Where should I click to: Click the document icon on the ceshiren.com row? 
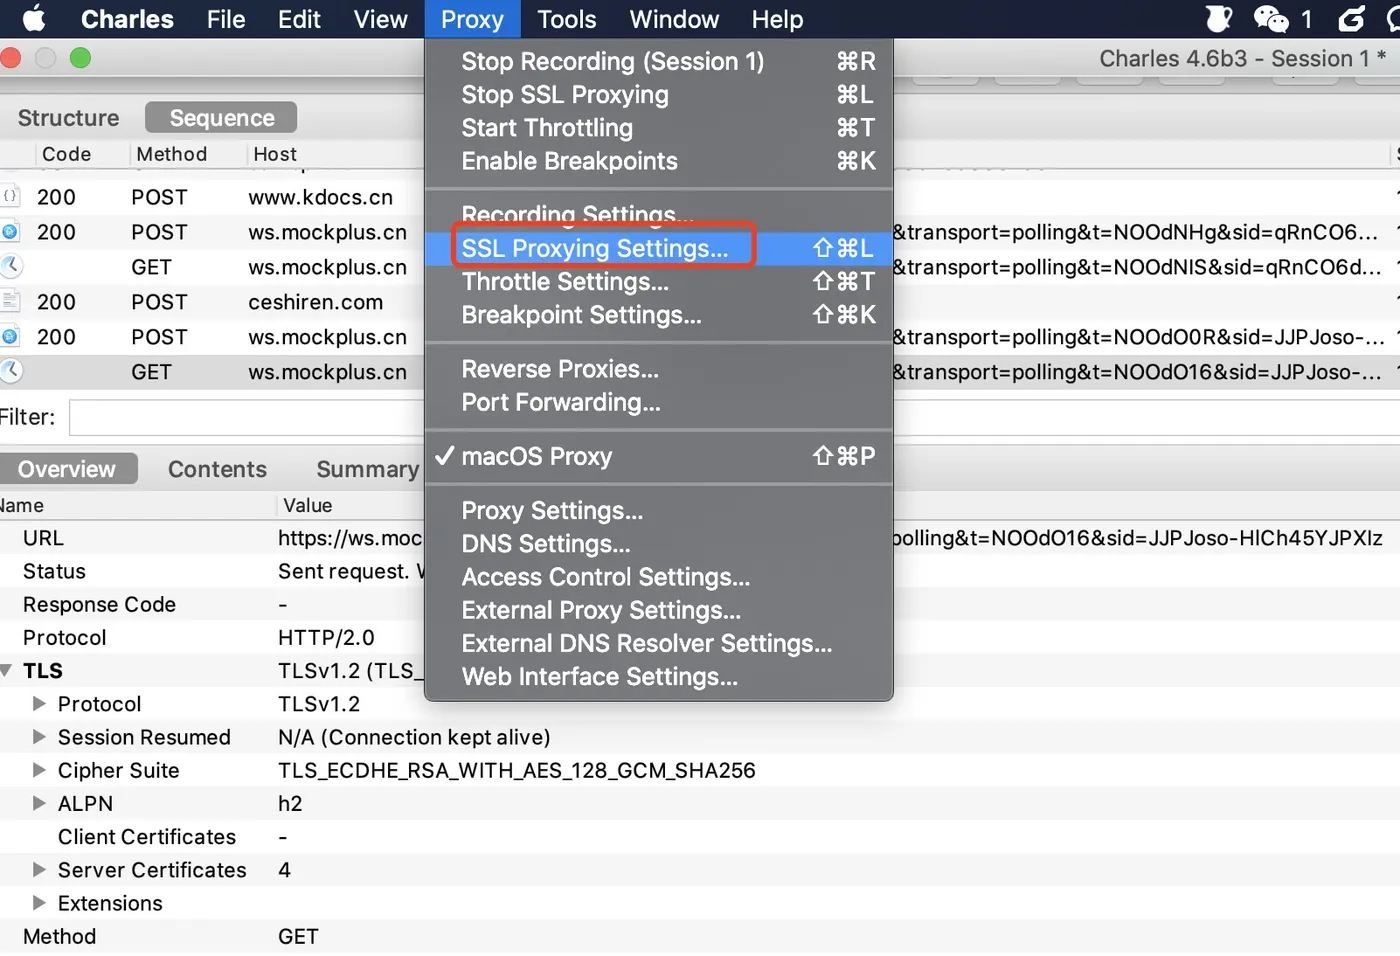click(10, 302)
